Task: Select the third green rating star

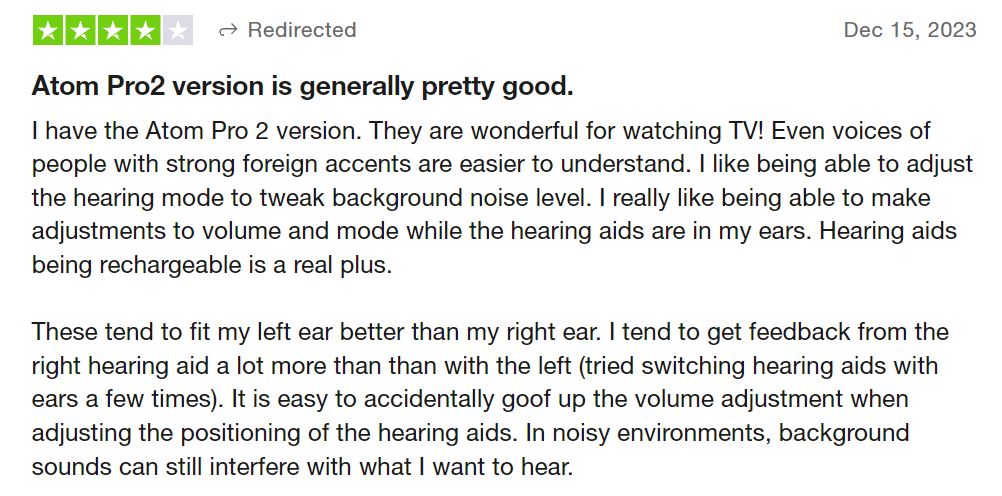Action: coord(112,30)
